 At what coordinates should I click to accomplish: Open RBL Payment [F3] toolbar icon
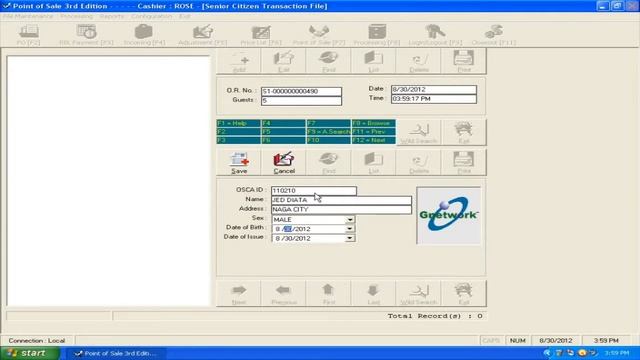point(86,34)
